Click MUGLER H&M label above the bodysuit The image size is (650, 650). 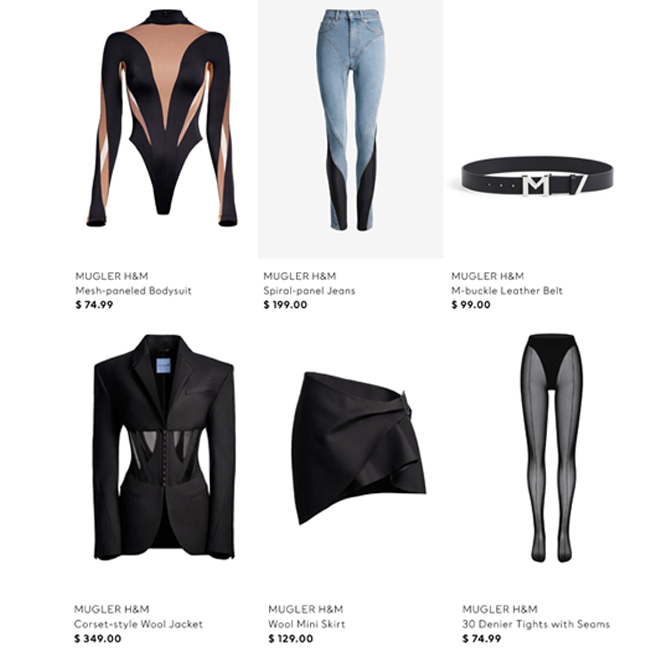112,276
